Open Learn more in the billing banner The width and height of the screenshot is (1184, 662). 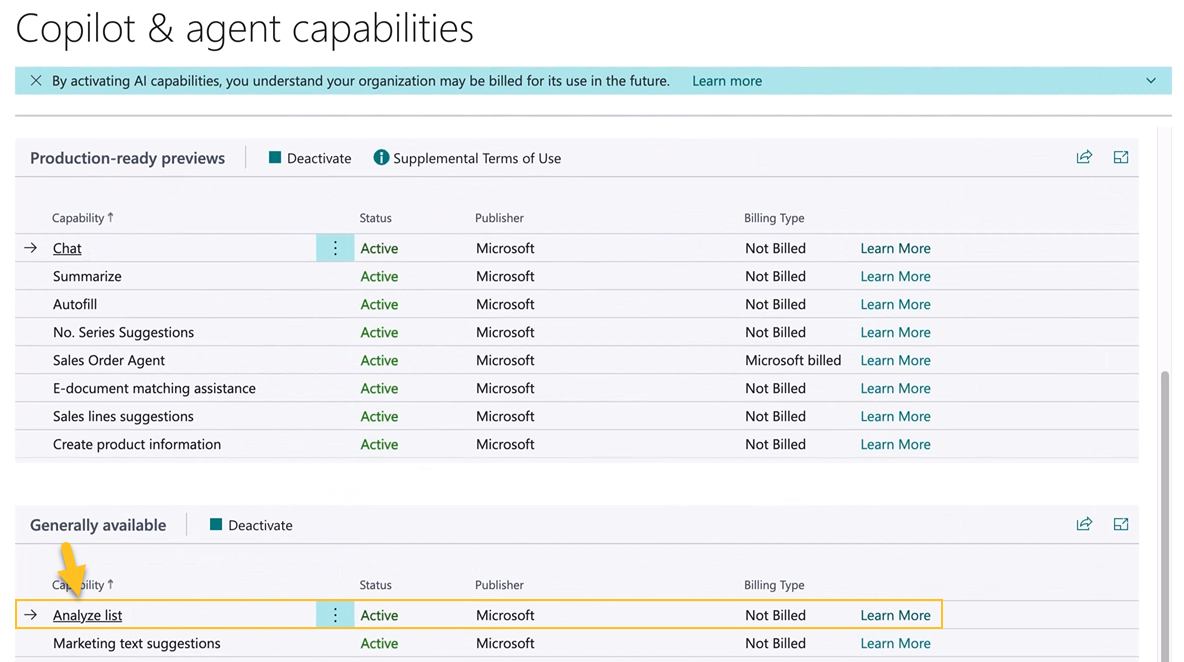[726, 80]
